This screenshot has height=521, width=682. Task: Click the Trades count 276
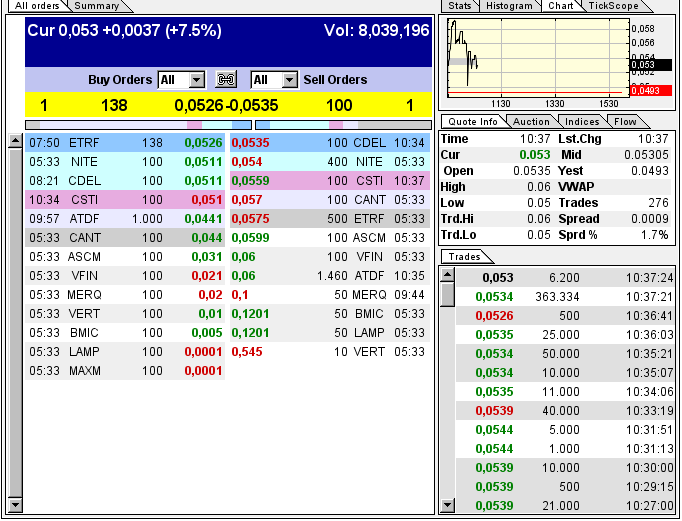pyautogui.click(x=658, y=203)
